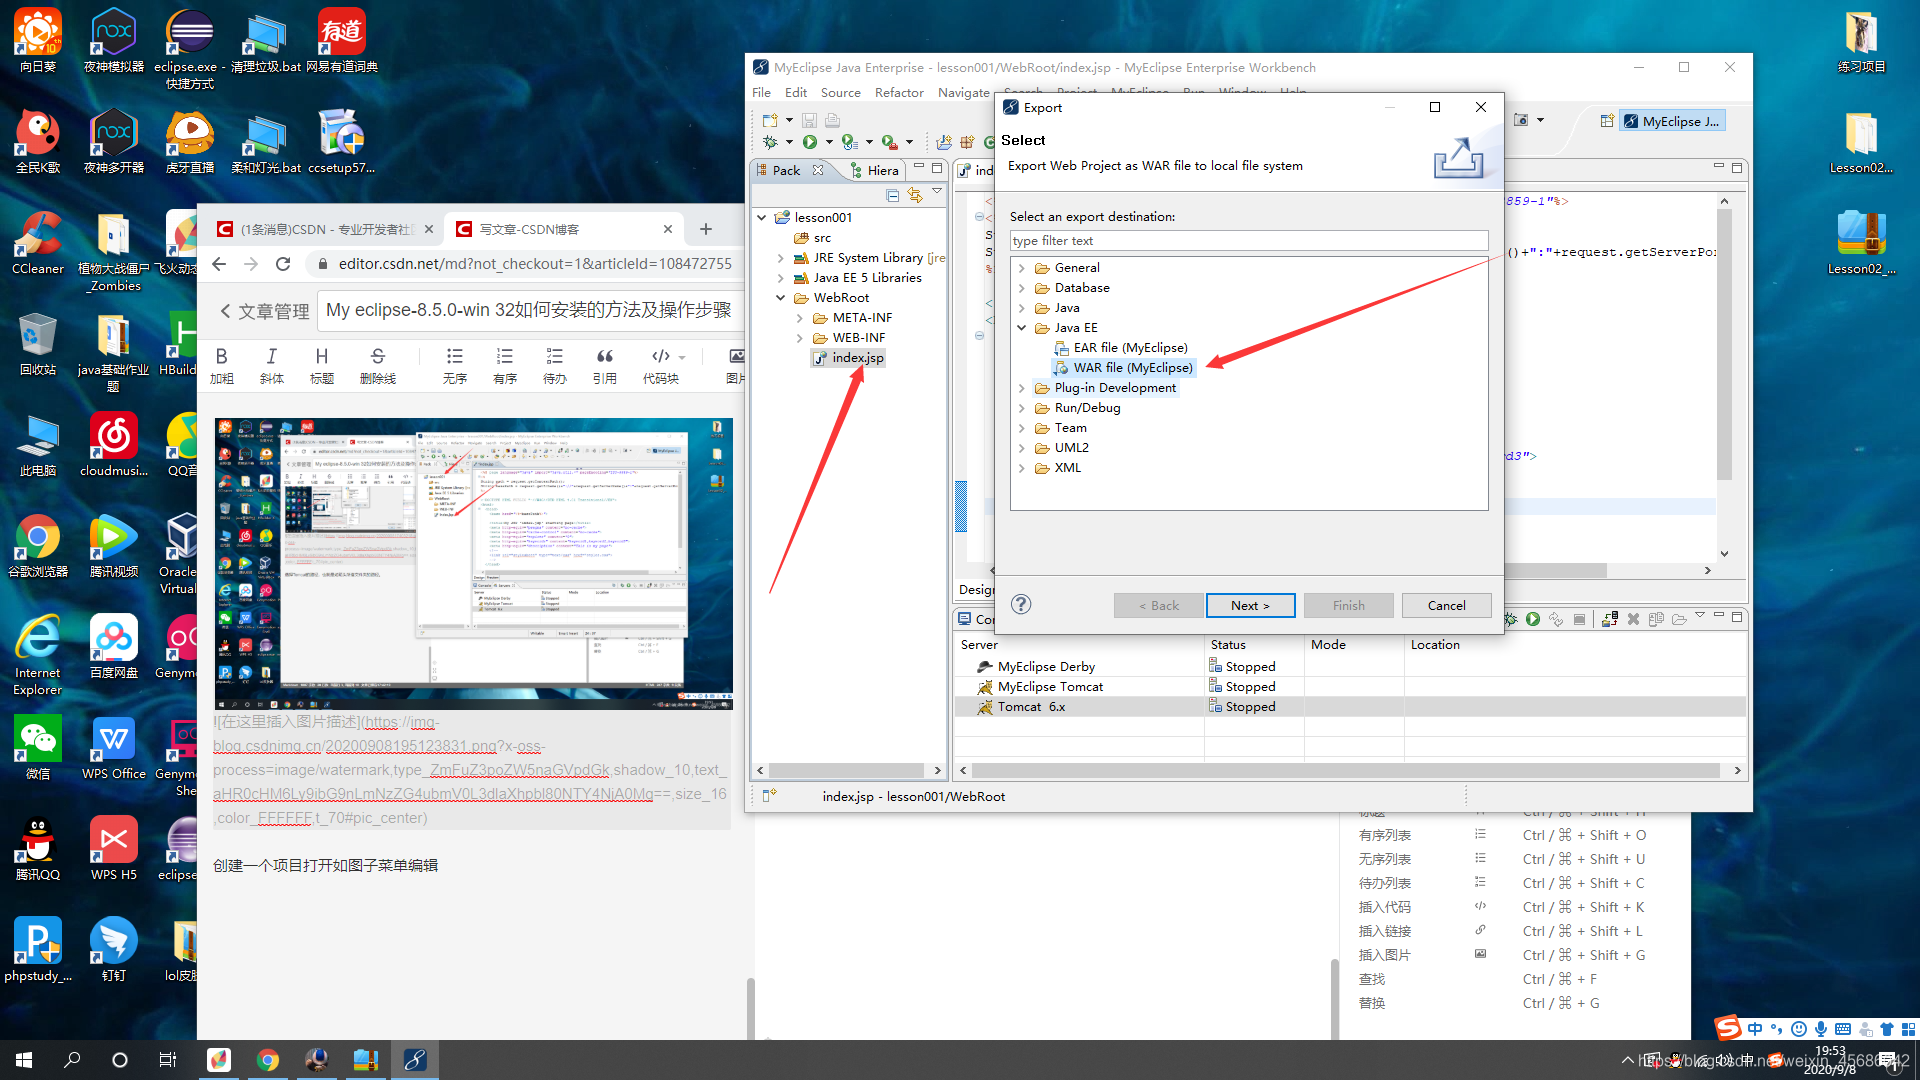Click the deploy/add deployments icon in Servers view
1920x1080 pixels.
tap(1609, 619)
